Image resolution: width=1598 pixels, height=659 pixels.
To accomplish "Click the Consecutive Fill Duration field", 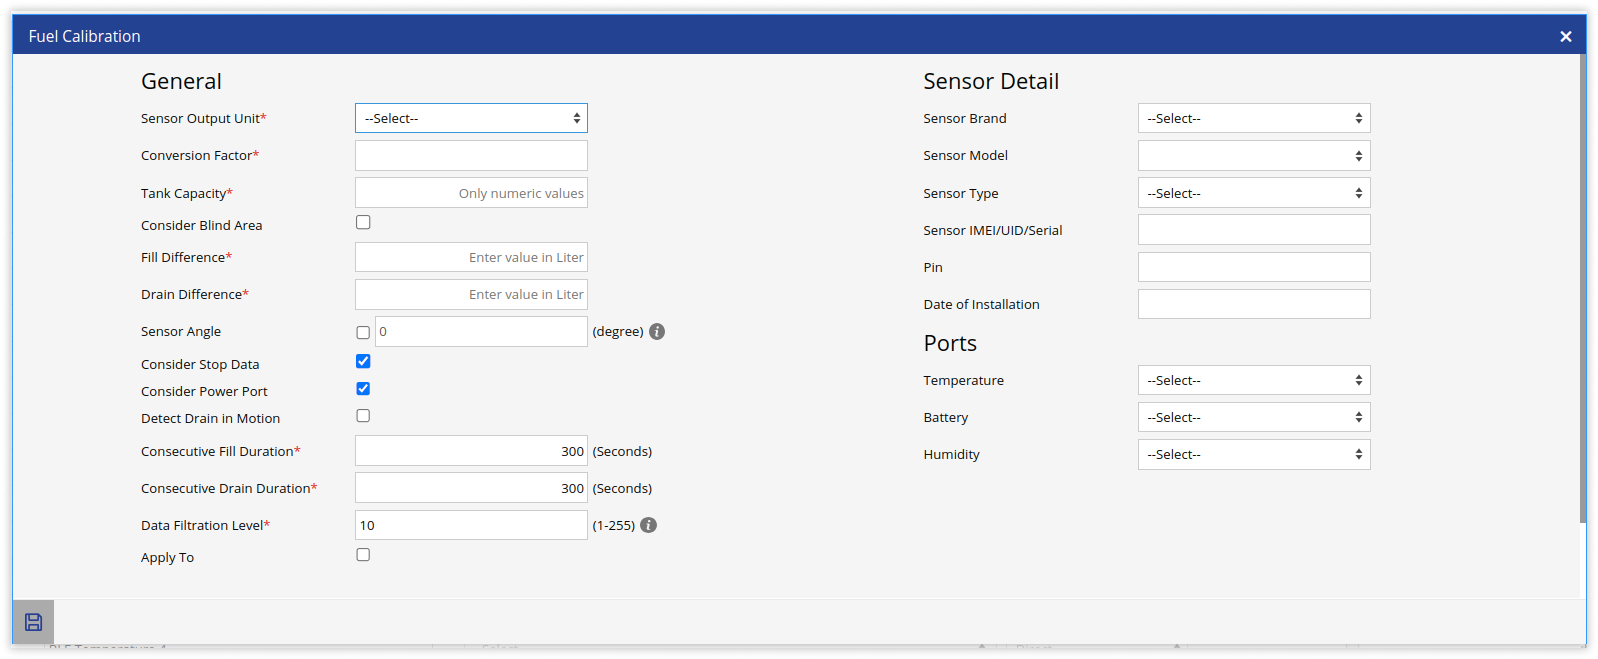I will click(x=471, y=451).
